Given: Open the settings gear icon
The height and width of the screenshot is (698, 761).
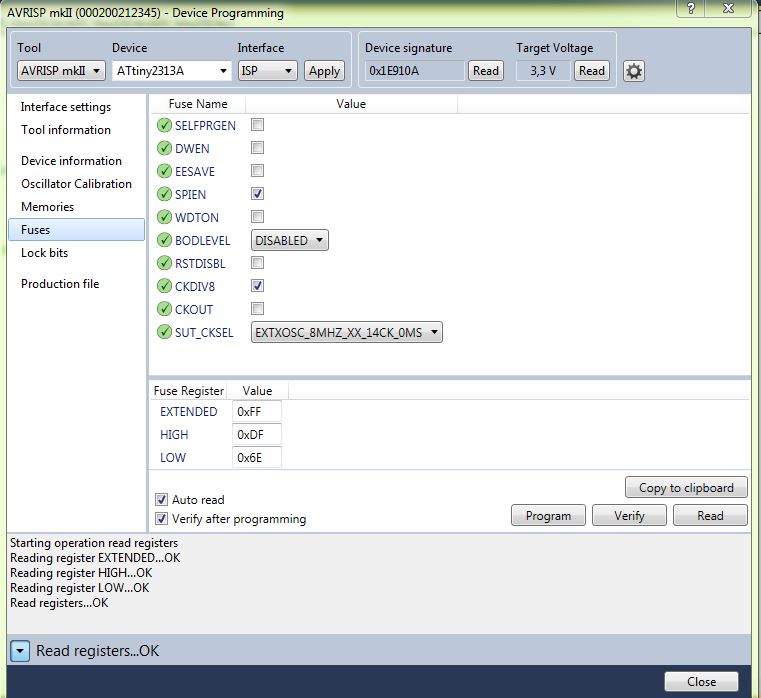Looking at the screenshot, I should point(633,71).
